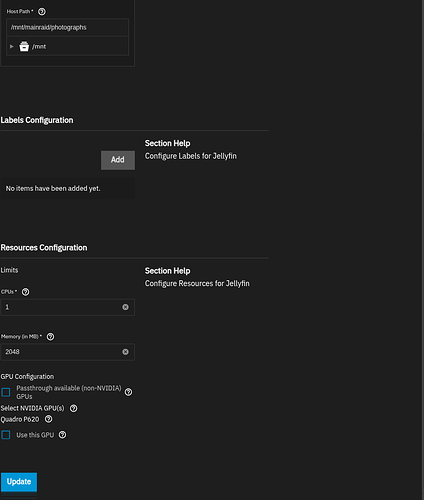Expand the /mnt tree arrow

click(x=12, y=46)
